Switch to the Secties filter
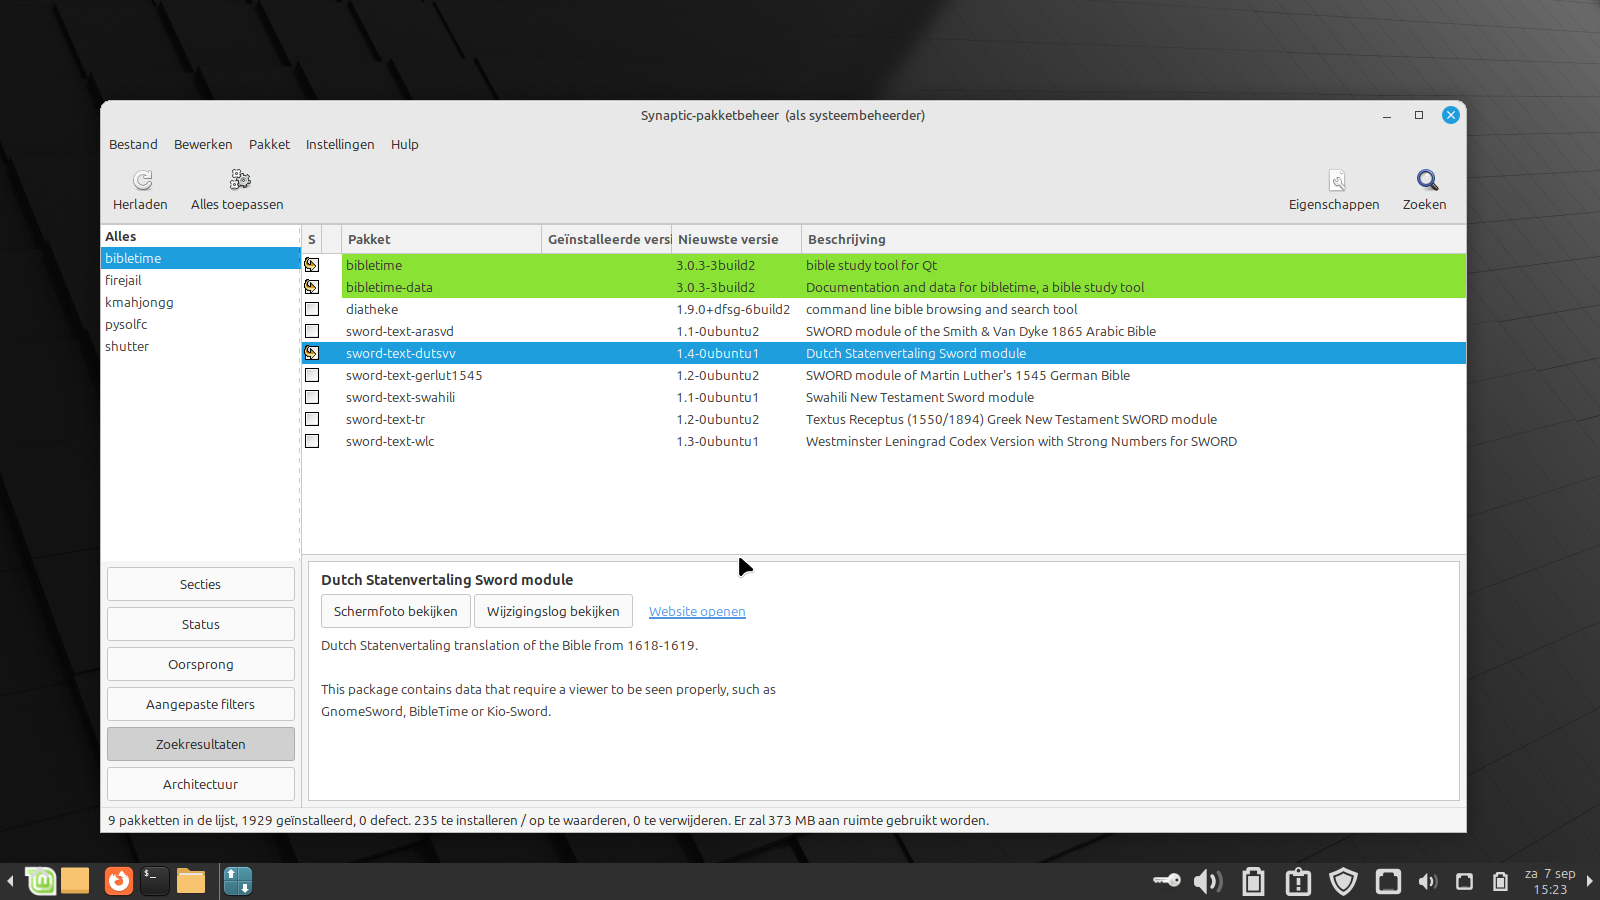This screenshot has height=900, width=1600. pyautogui.click(x=201, y=584)
